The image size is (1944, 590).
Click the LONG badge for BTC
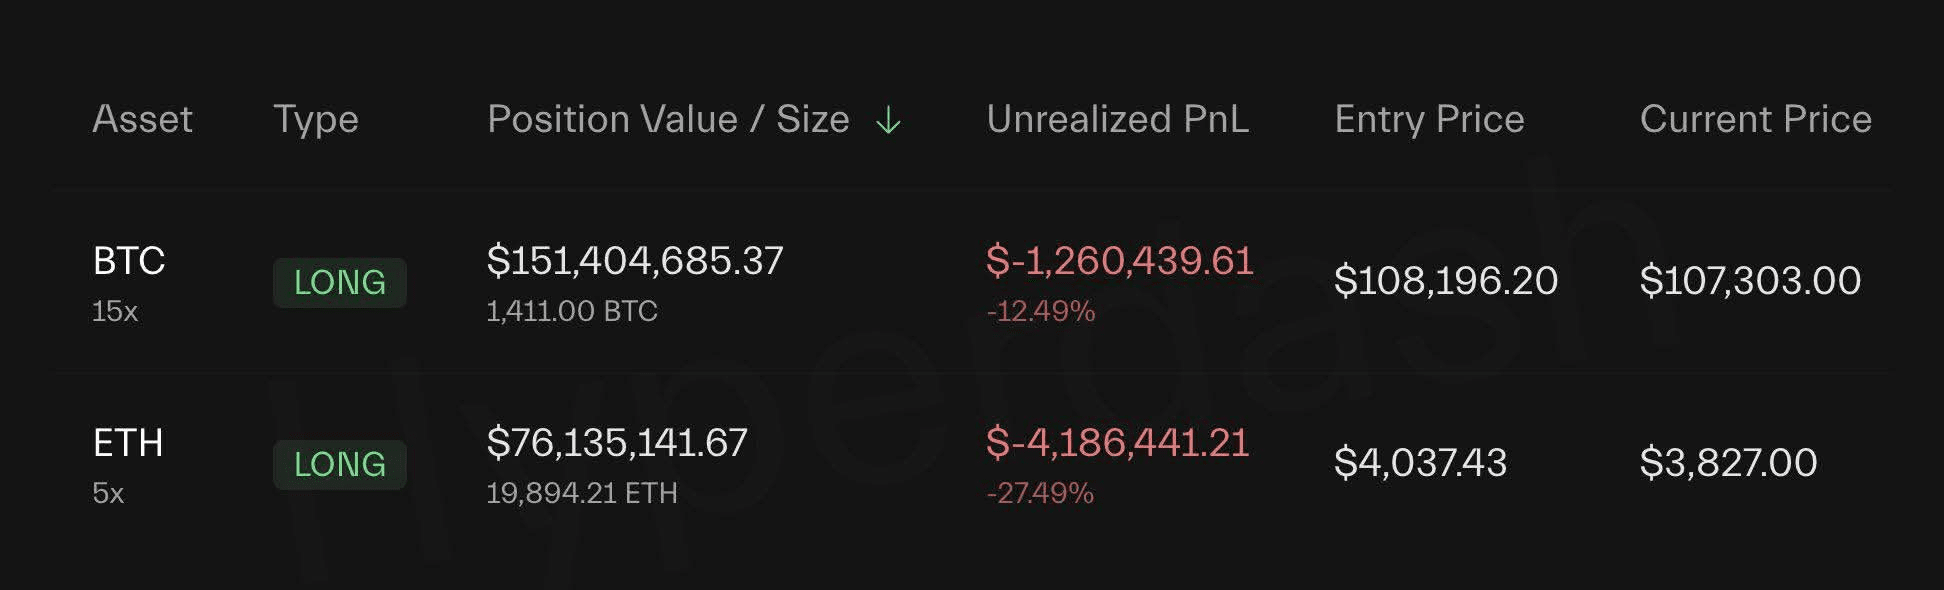(340, 283)
